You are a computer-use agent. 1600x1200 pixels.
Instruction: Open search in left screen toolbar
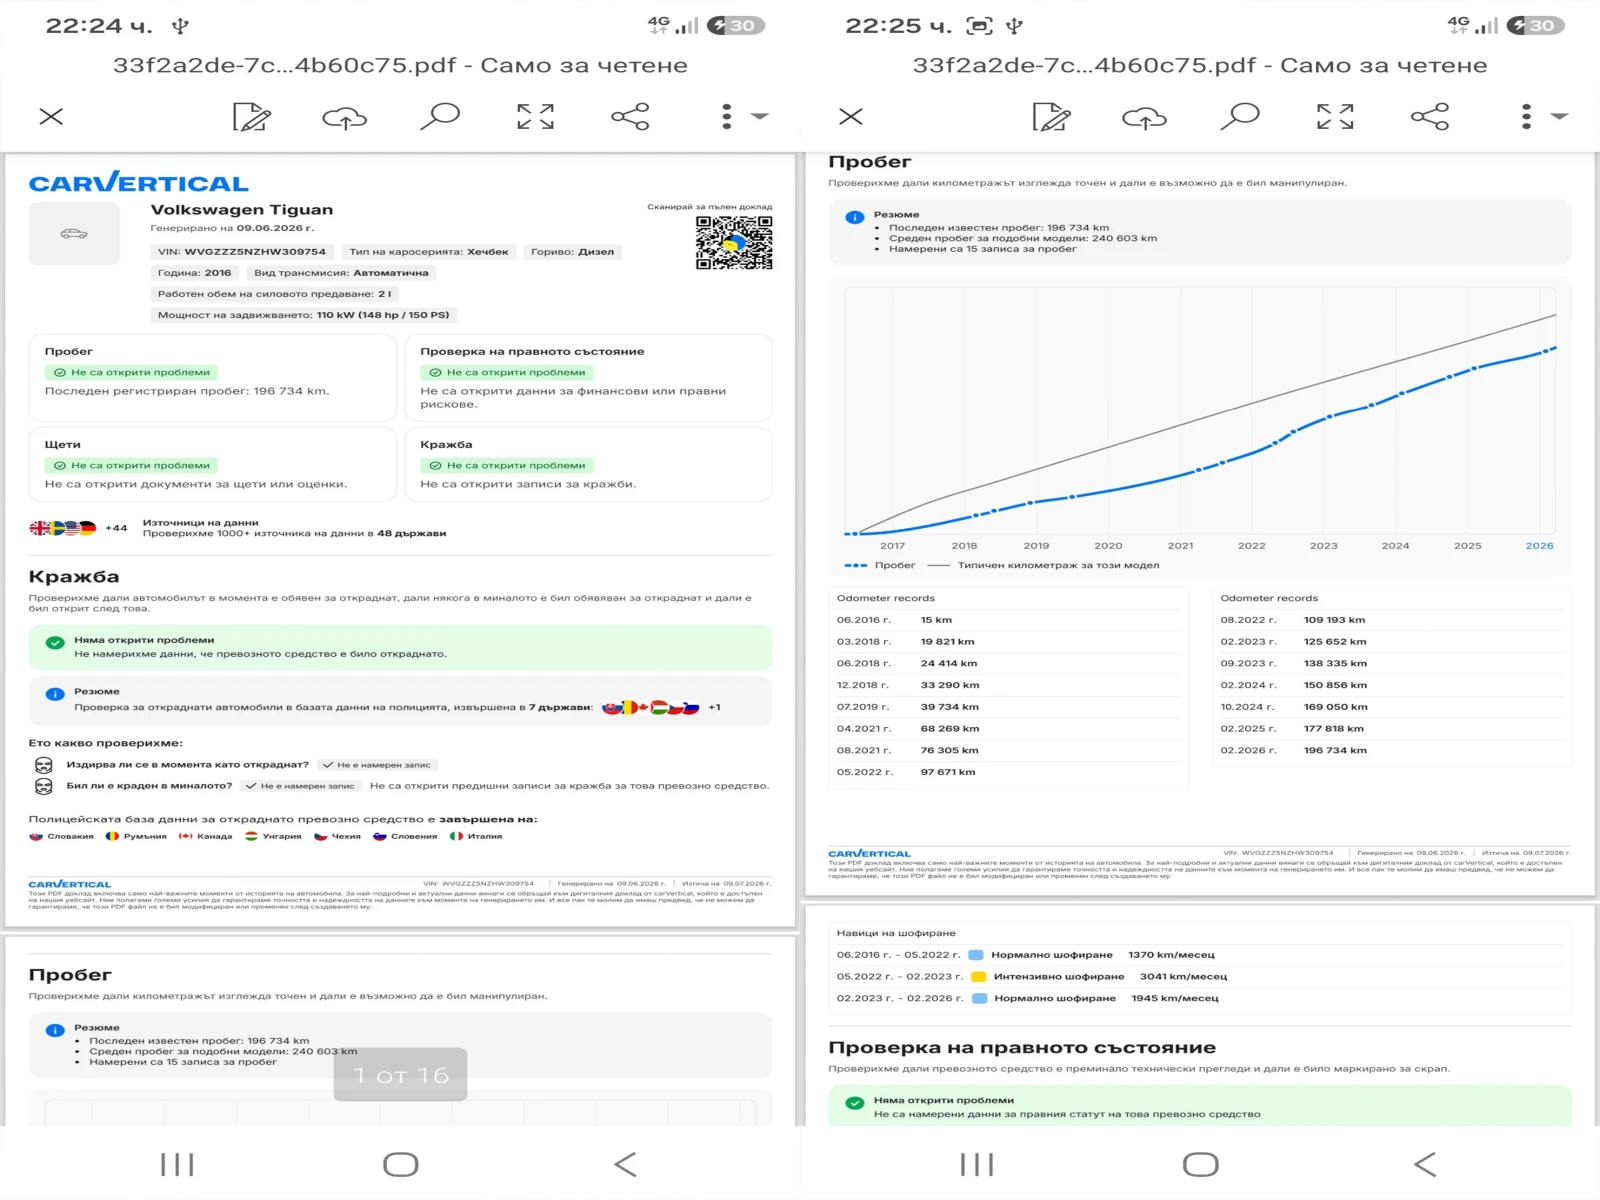tap(439, 116)
